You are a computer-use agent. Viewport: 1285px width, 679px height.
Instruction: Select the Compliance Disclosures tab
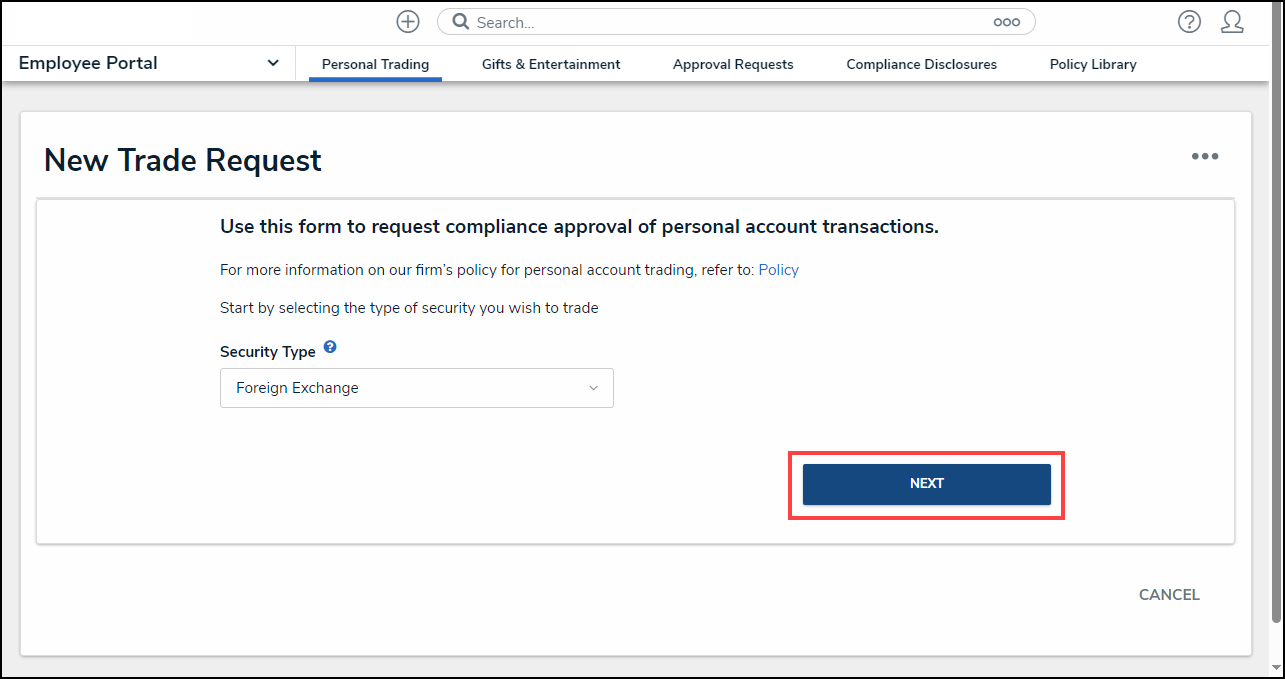point(921,64)
